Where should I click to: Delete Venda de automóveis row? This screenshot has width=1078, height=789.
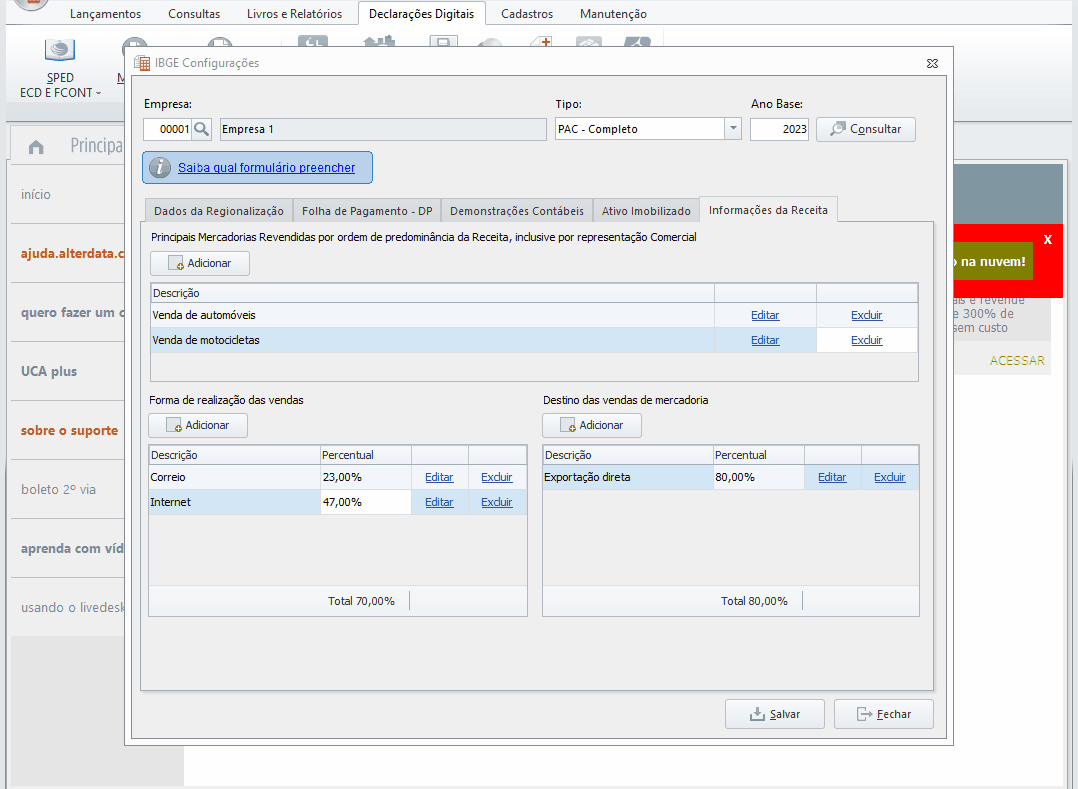click(x=866, y=315)
